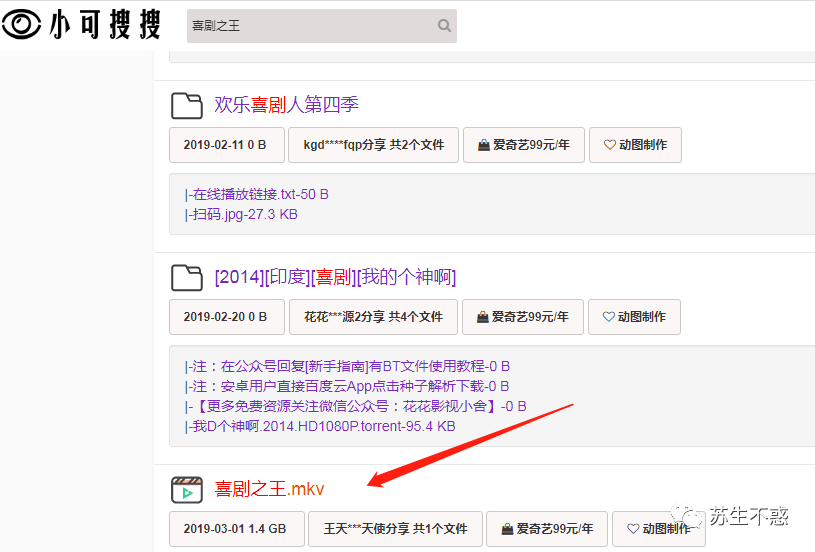Click video file icon beside 喜剧之王.mkv
815x552 pixels.
coord(187,490)
